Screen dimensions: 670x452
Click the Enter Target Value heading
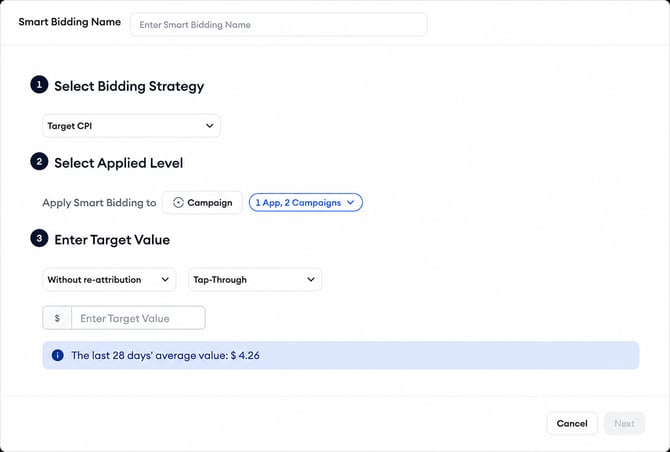tap(112, 240)
